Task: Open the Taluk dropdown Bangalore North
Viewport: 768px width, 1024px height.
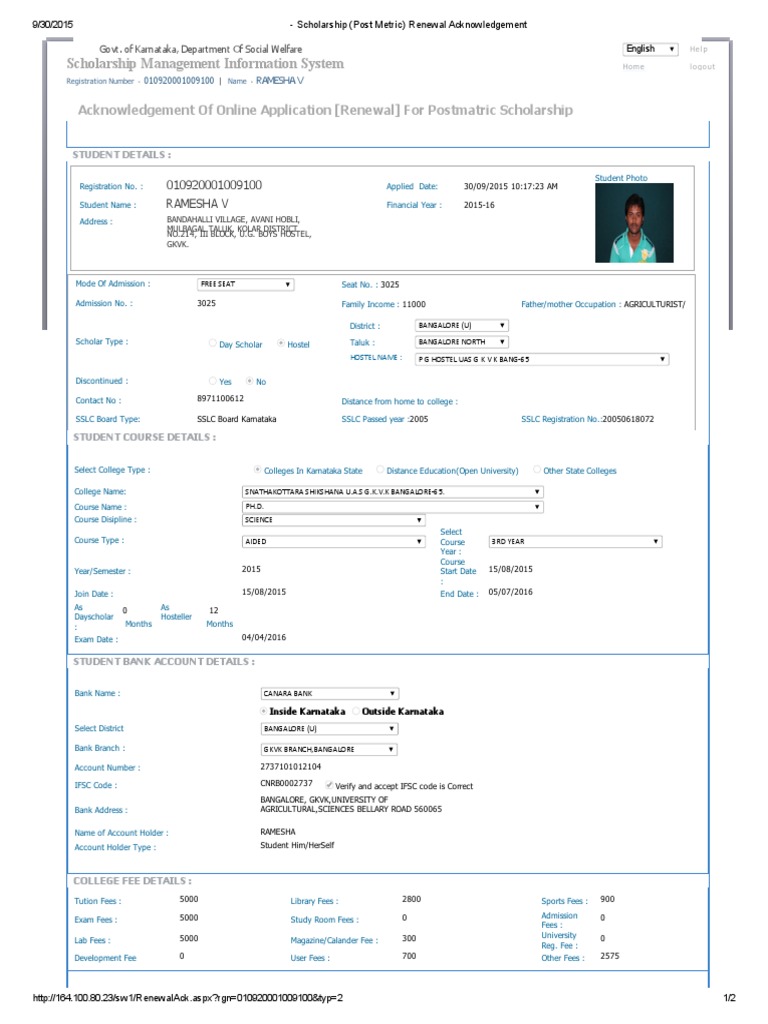Action: tap(462, 342)
